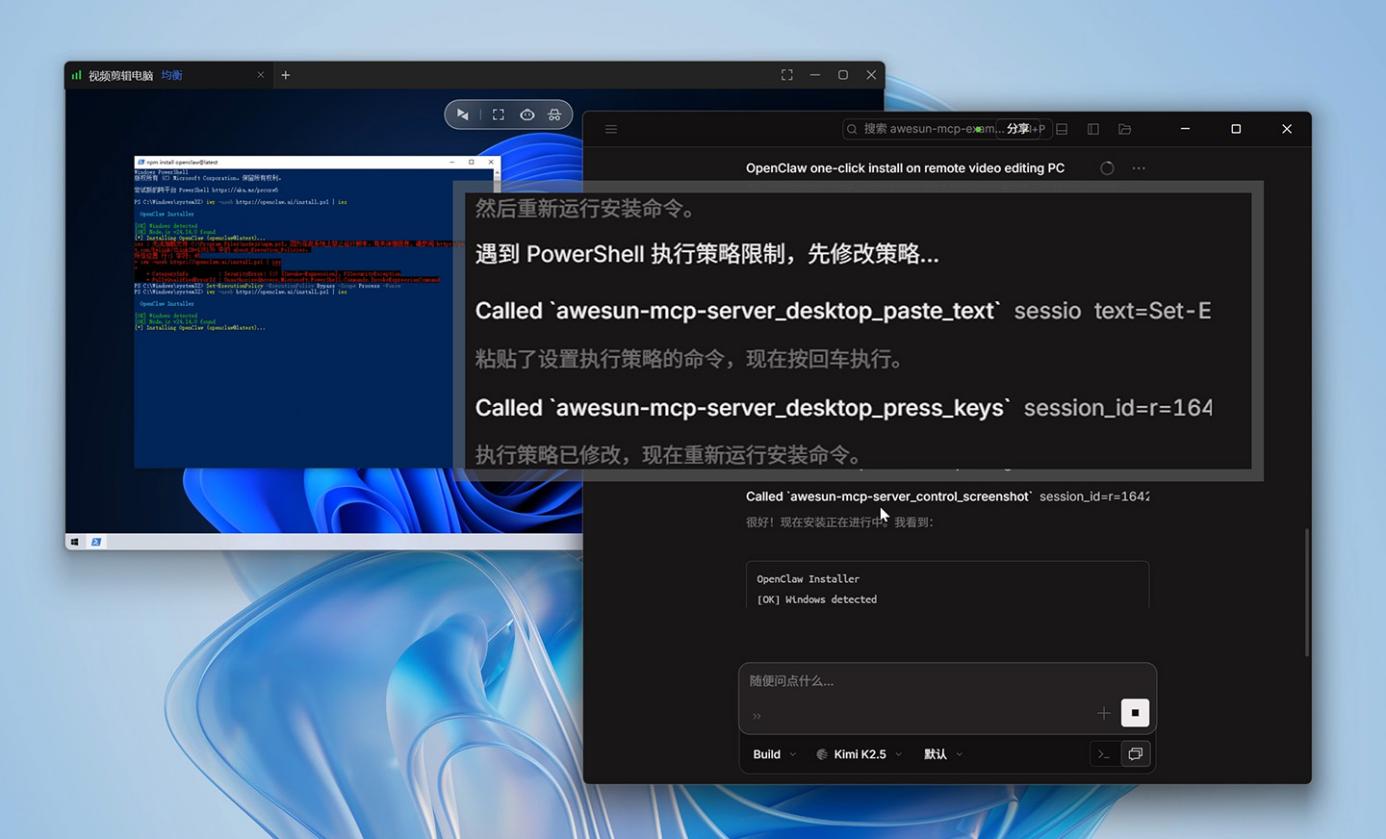Open the Kimi K2.5 model dropdown
Image resolution: width=1386 pixels, height=839 pixels.
859,754
